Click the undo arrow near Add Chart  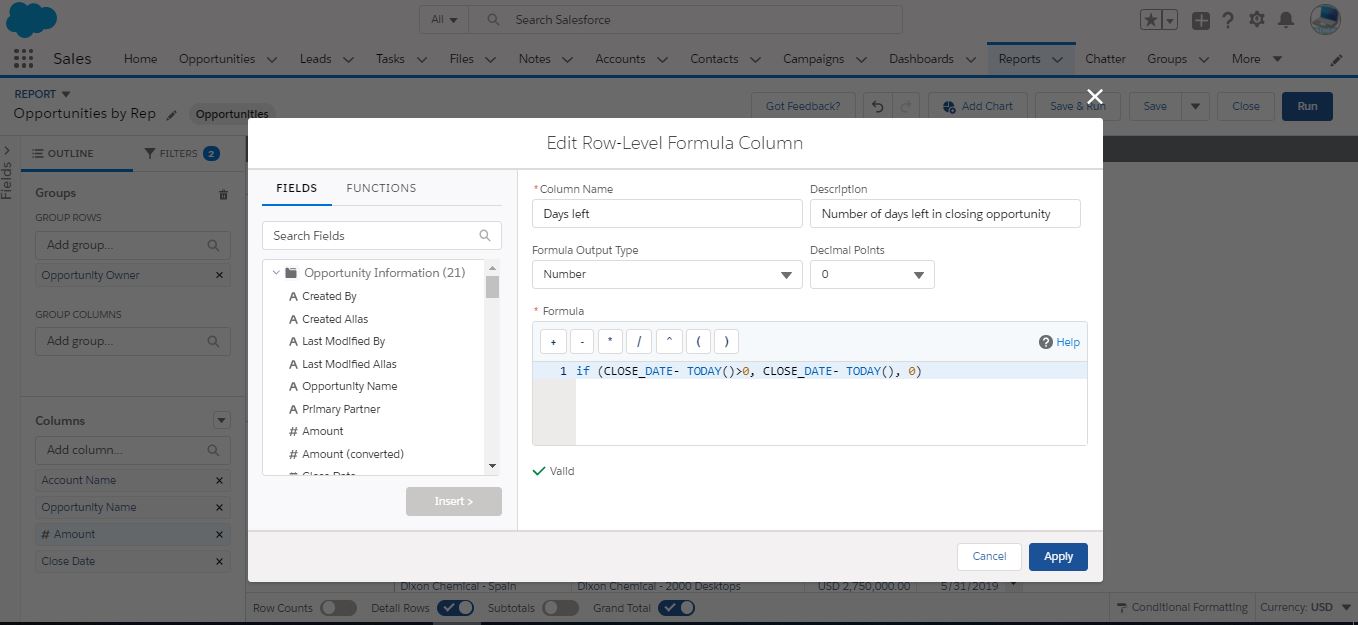(876, 105)
